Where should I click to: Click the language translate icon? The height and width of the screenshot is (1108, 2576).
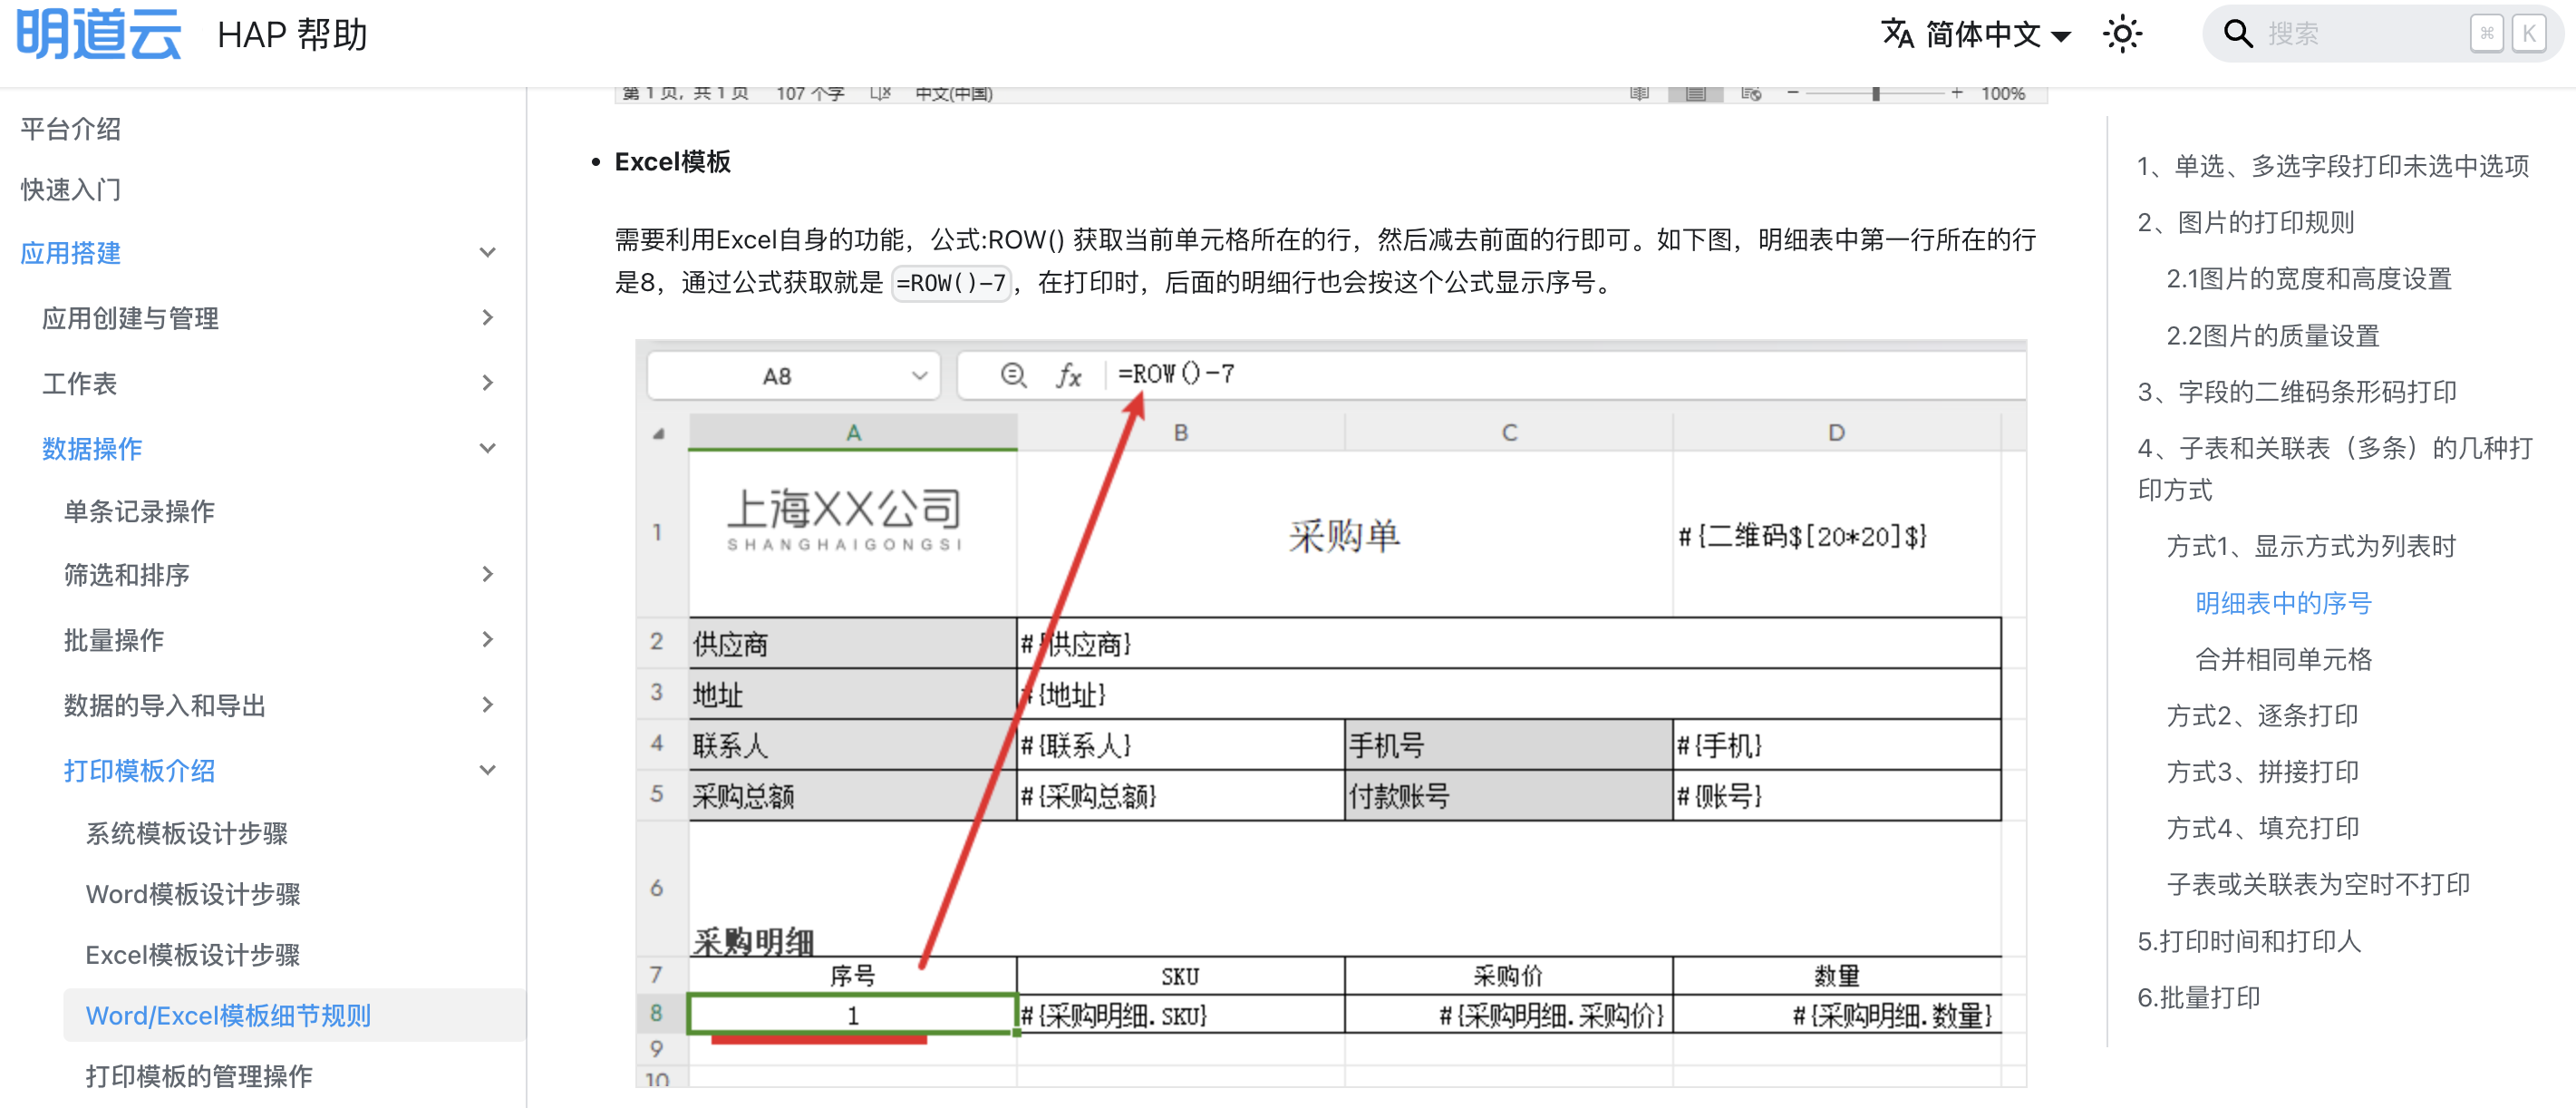click(x=1896, y=34)
